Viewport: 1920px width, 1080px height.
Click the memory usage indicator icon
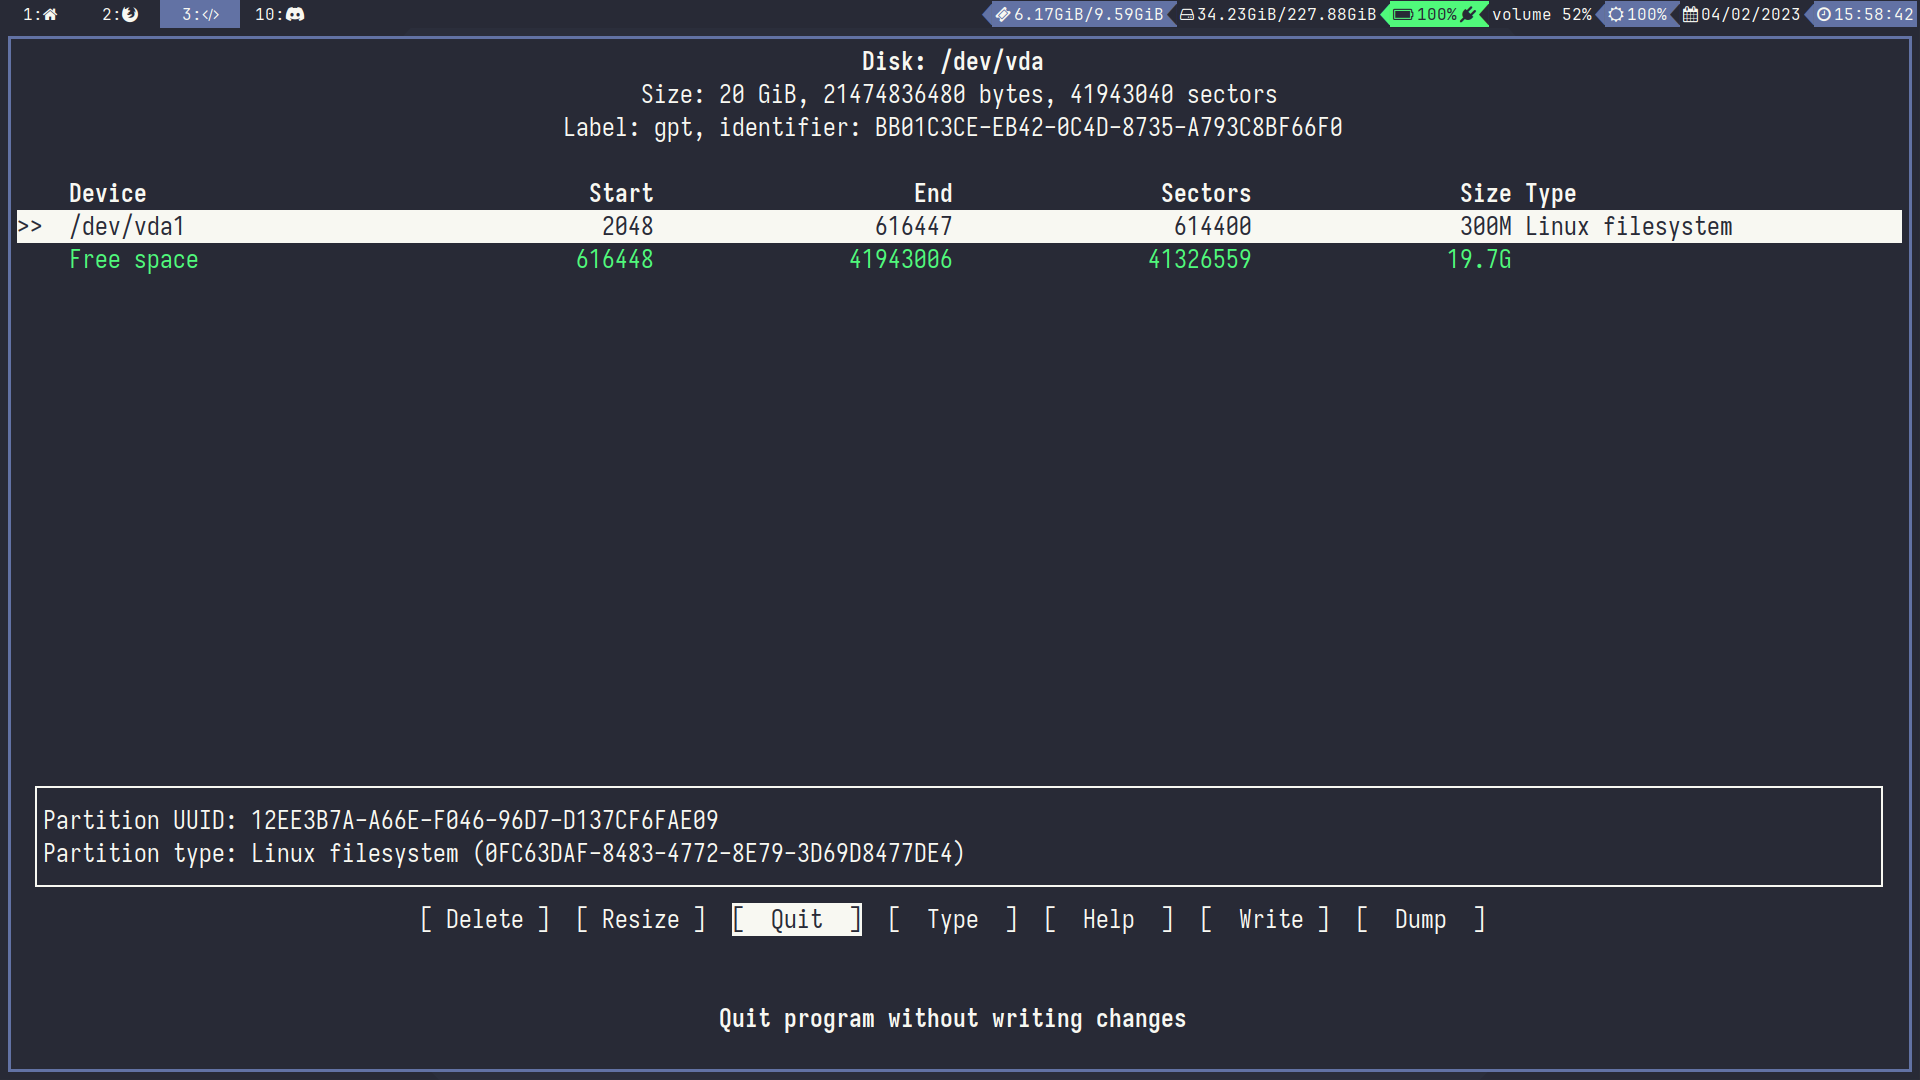point(1002,14)
